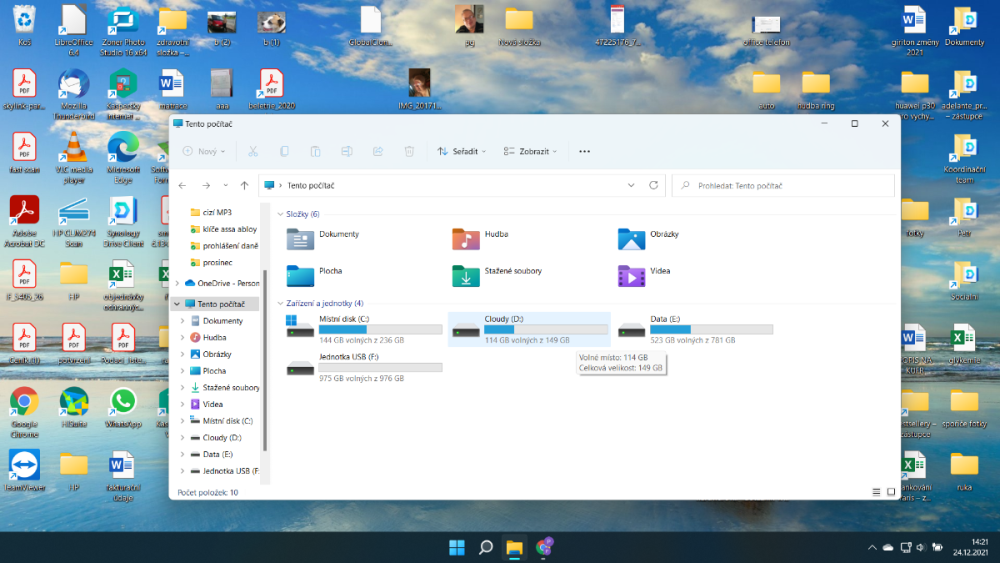Collapse Tento počítač in navigation tree

point(178,304)
